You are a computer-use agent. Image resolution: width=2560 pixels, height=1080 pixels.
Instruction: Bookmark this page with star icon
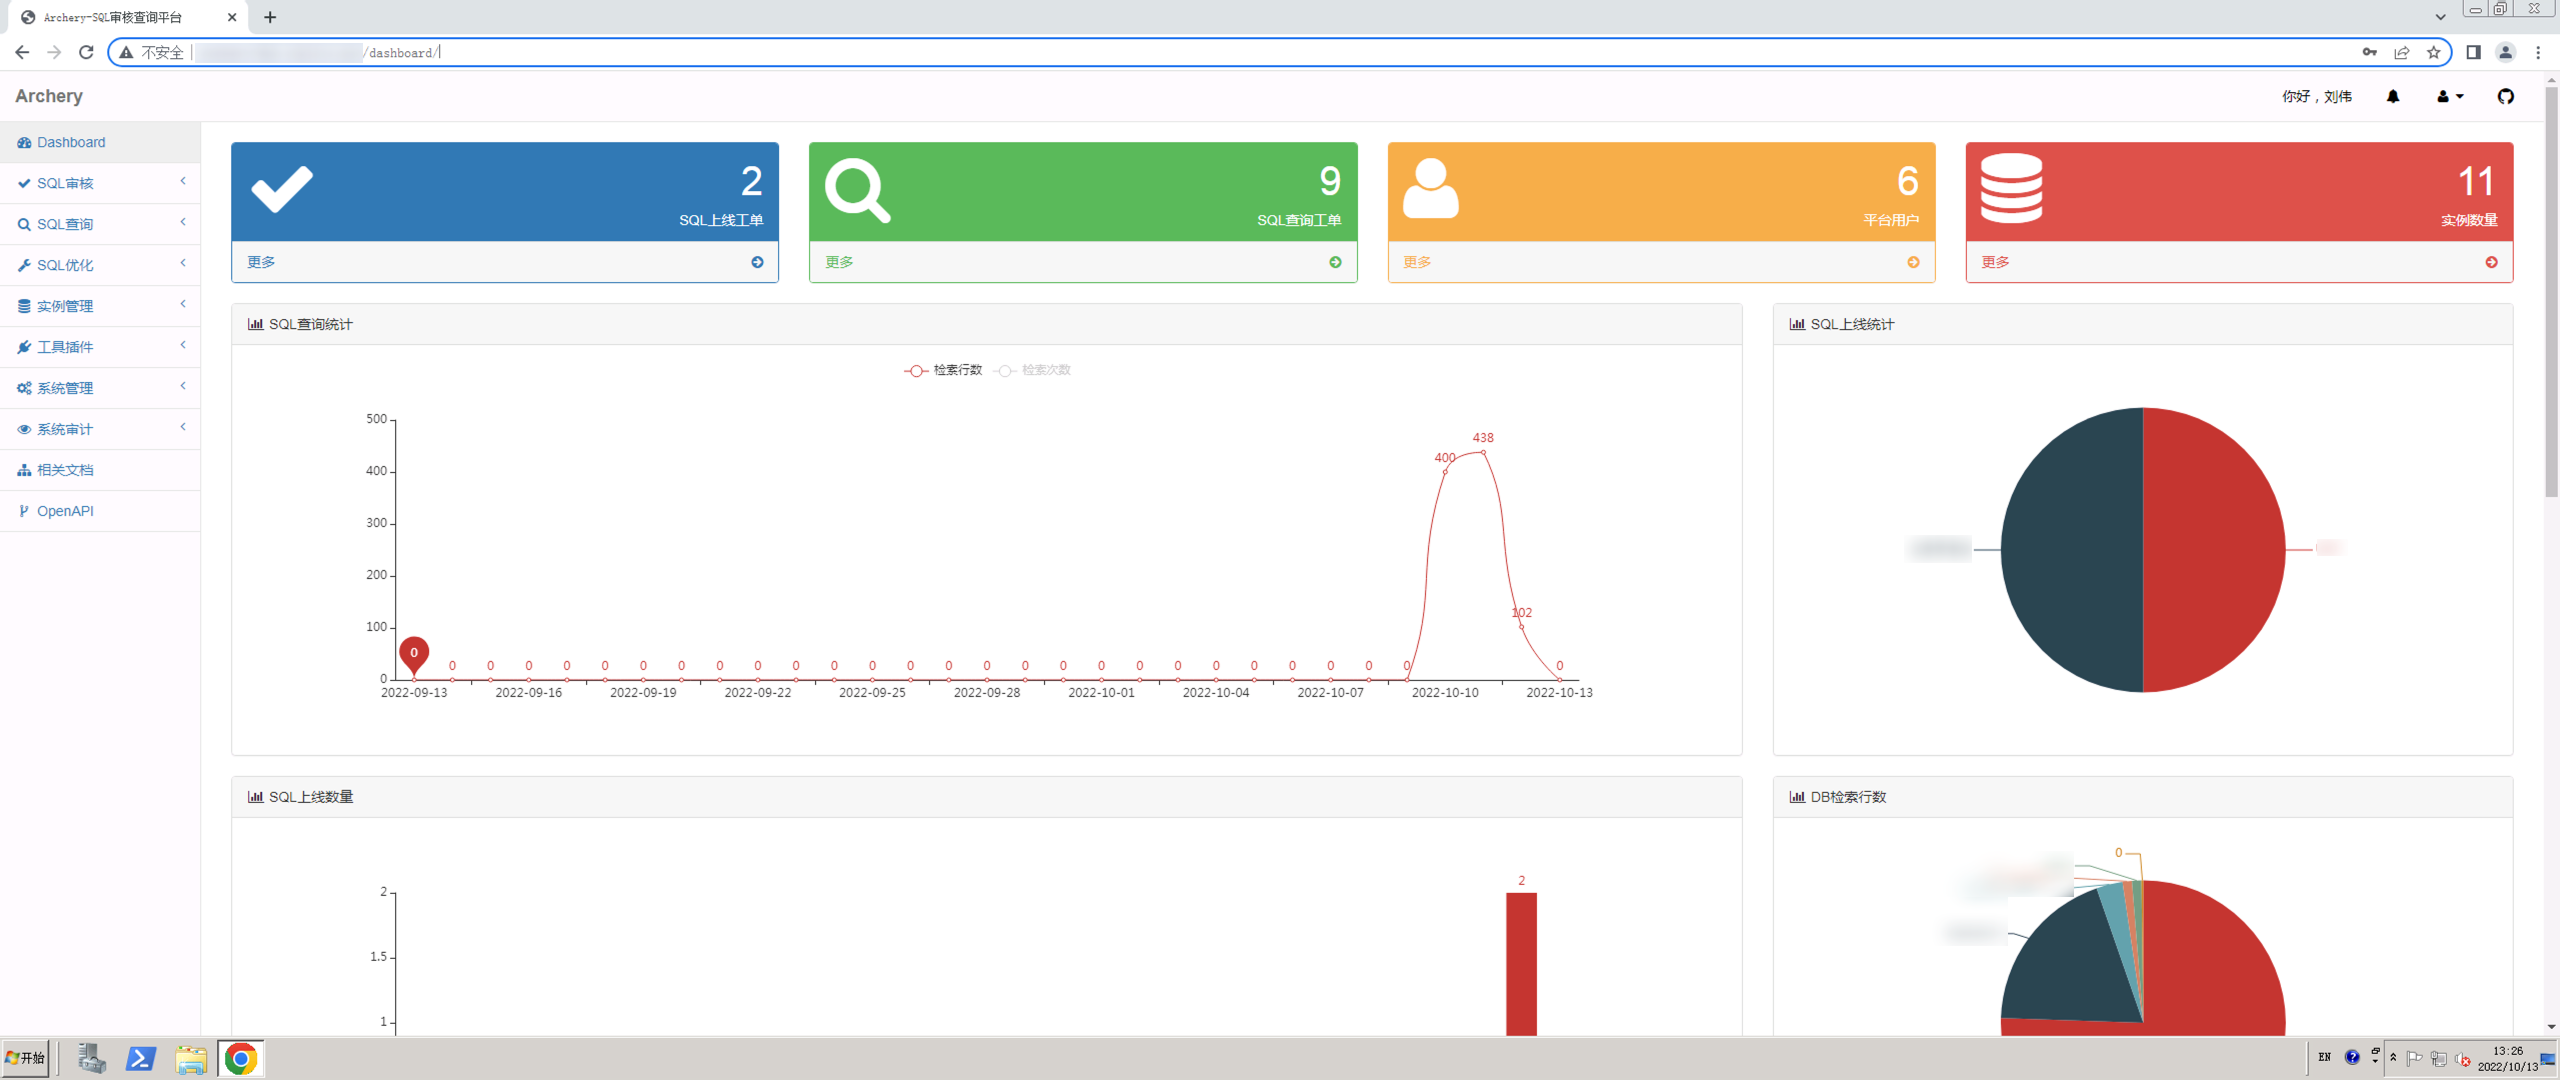coord(2433,52)
